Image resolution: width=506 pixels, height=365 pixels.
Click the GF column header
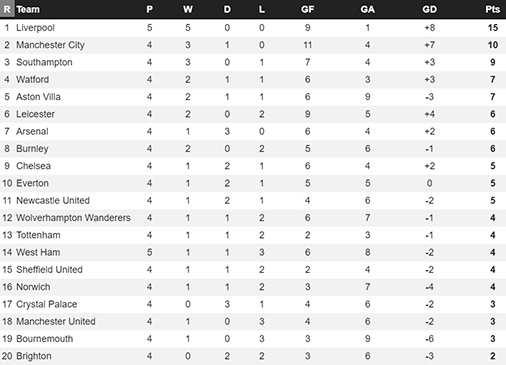pos(307,9)
